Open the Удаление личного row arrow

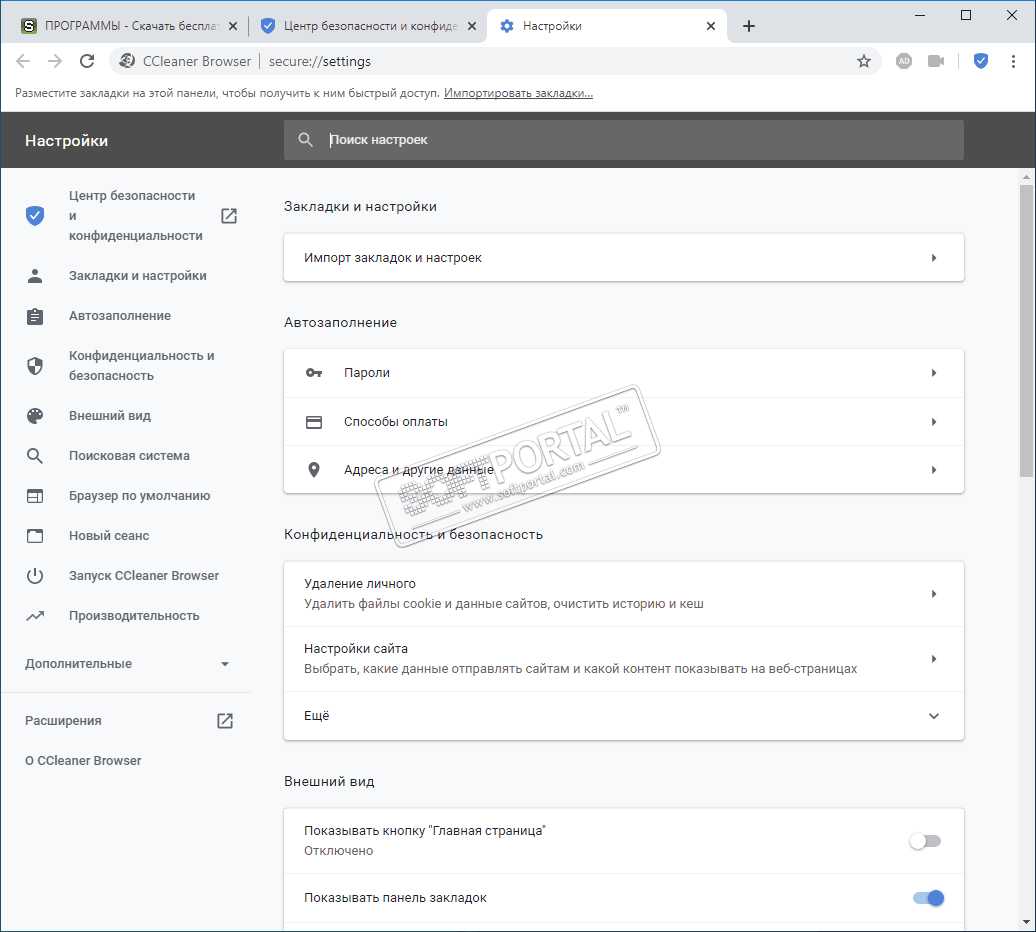(934, 594)
